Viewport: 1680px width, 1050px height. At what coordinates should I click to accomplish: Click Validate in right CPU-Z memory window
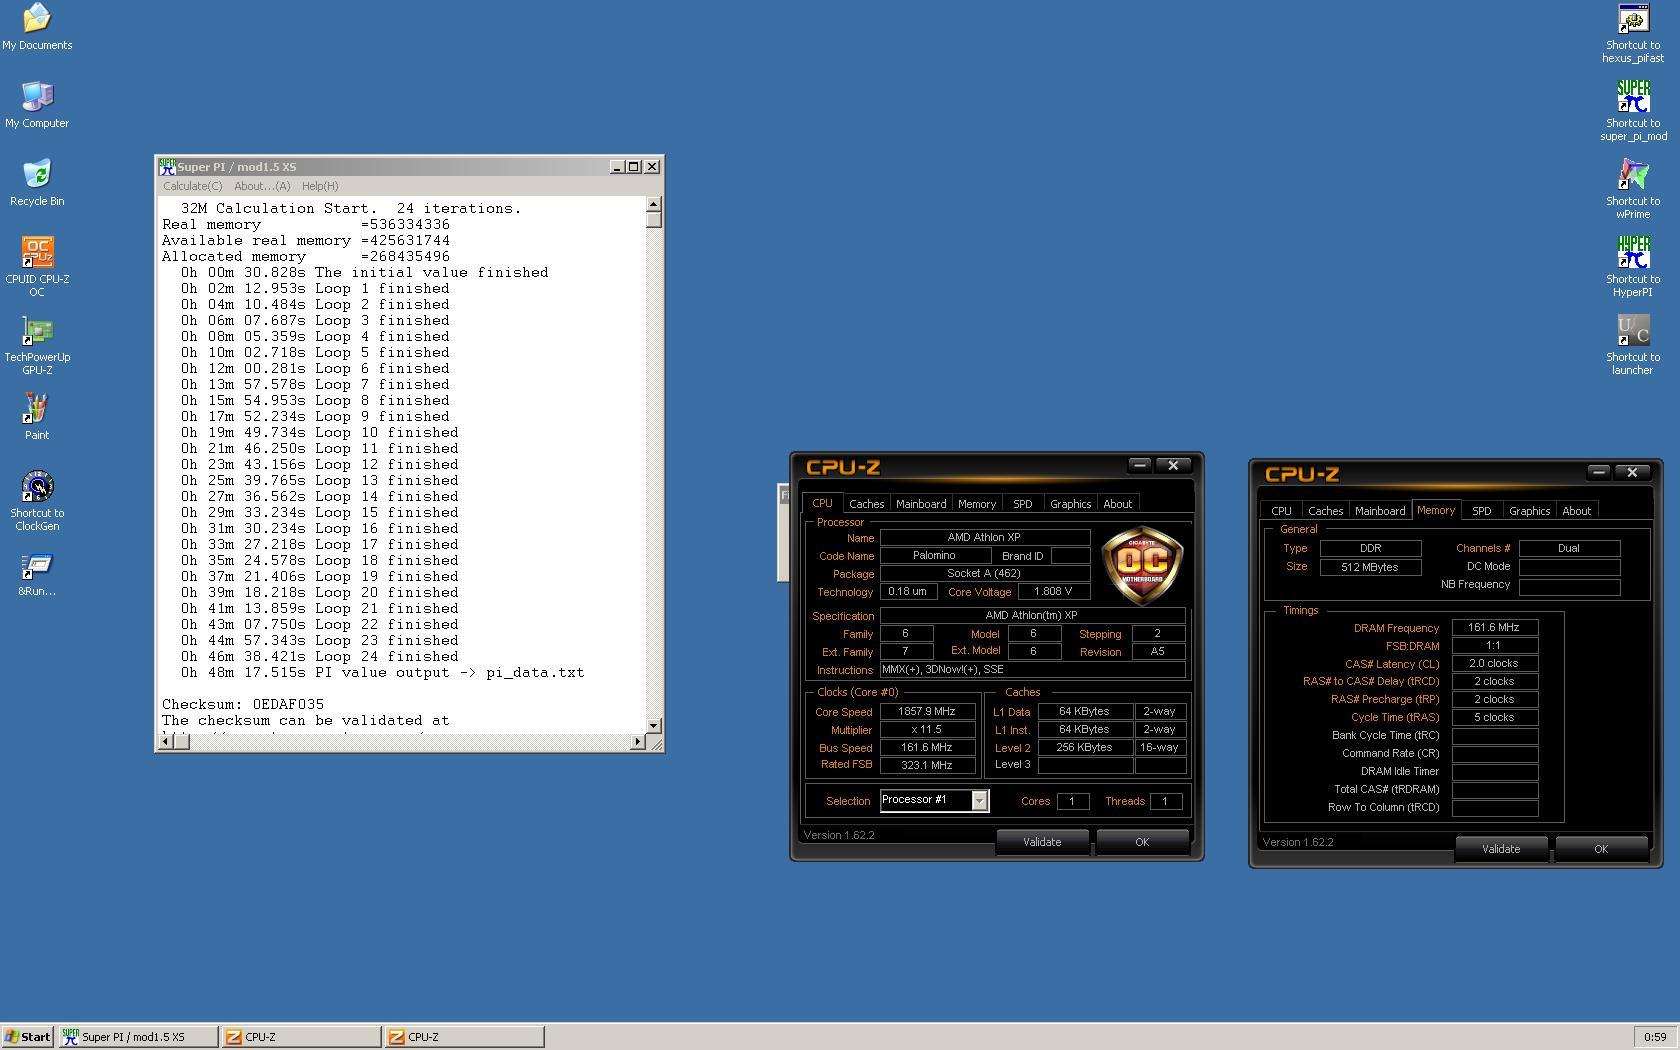click(x=1500, y=849)
